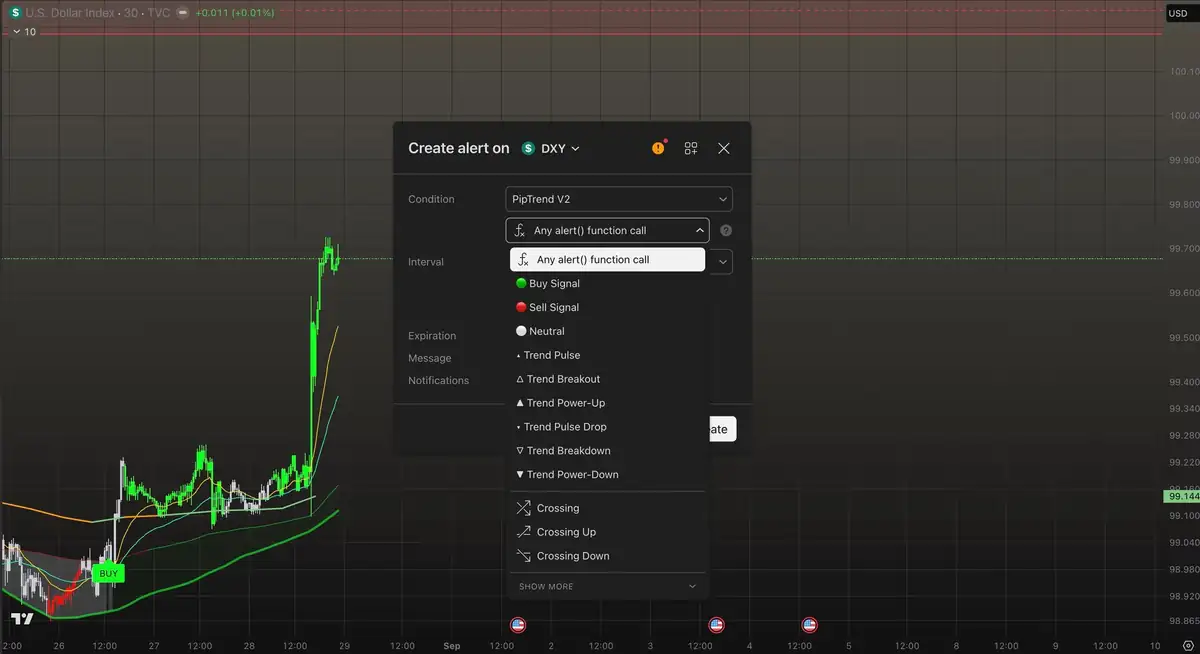Click the green 99.144 price label
The height and width of the screenshot is (654, 1200).
(1182, 496)
